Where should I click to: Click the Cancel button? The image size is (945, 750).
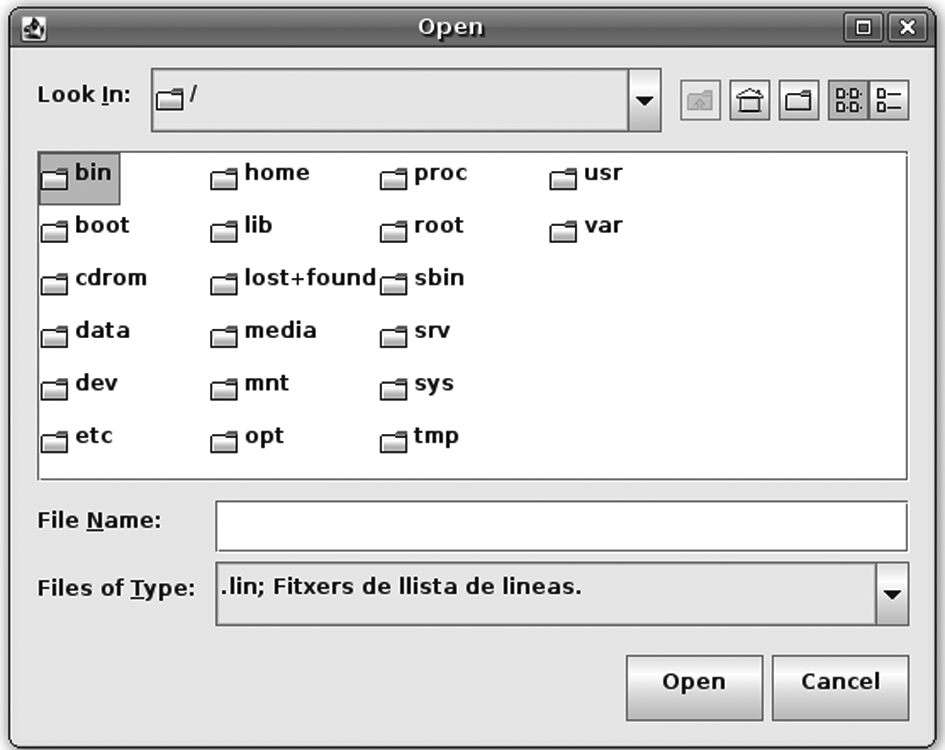[840, 688]
